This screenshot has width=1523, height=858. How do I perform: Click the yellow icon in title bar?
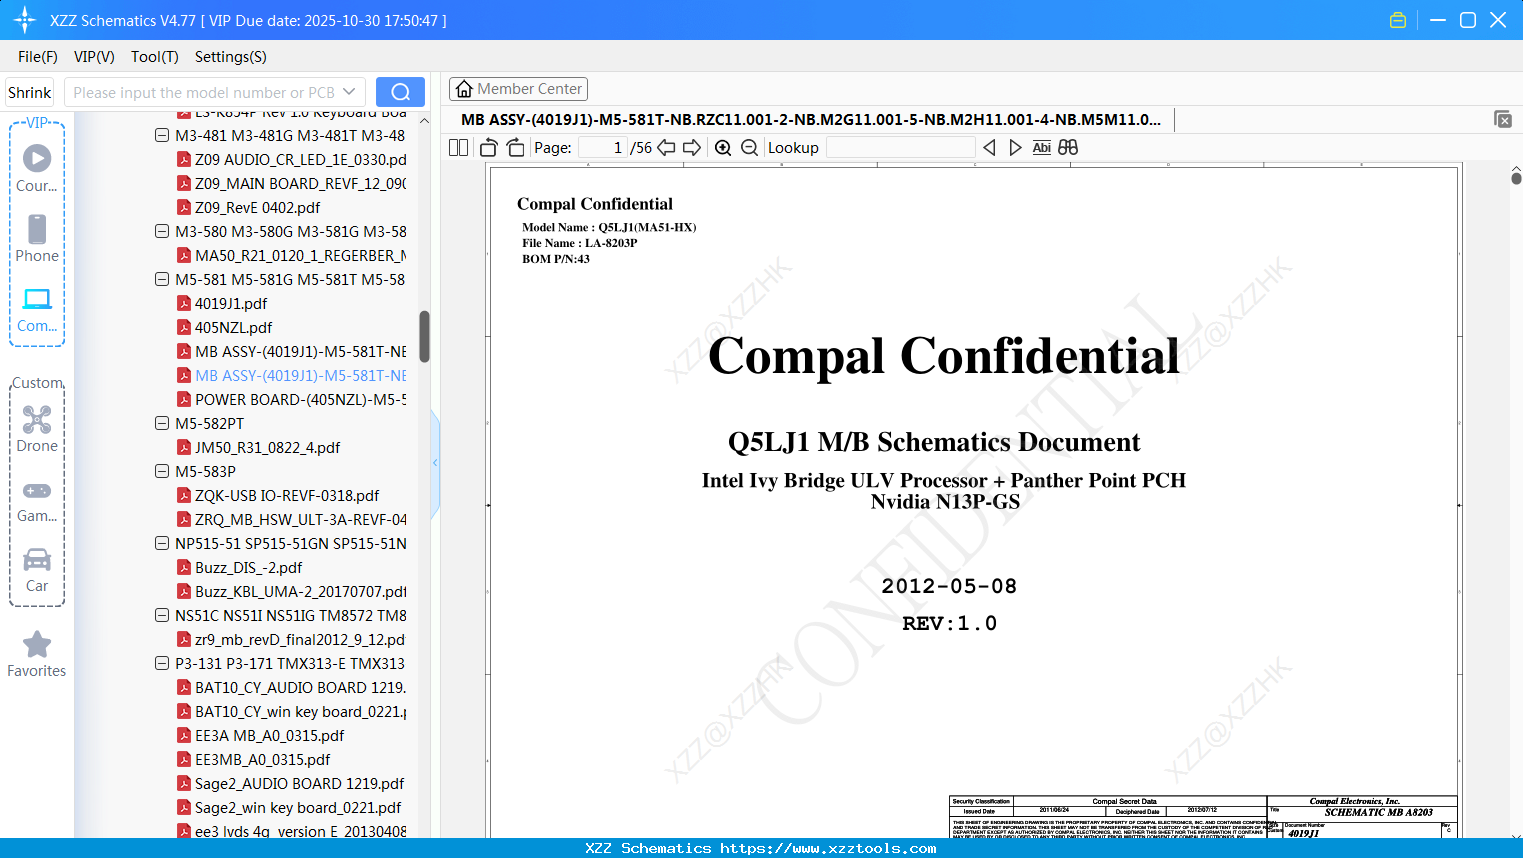pos(1398,20)
